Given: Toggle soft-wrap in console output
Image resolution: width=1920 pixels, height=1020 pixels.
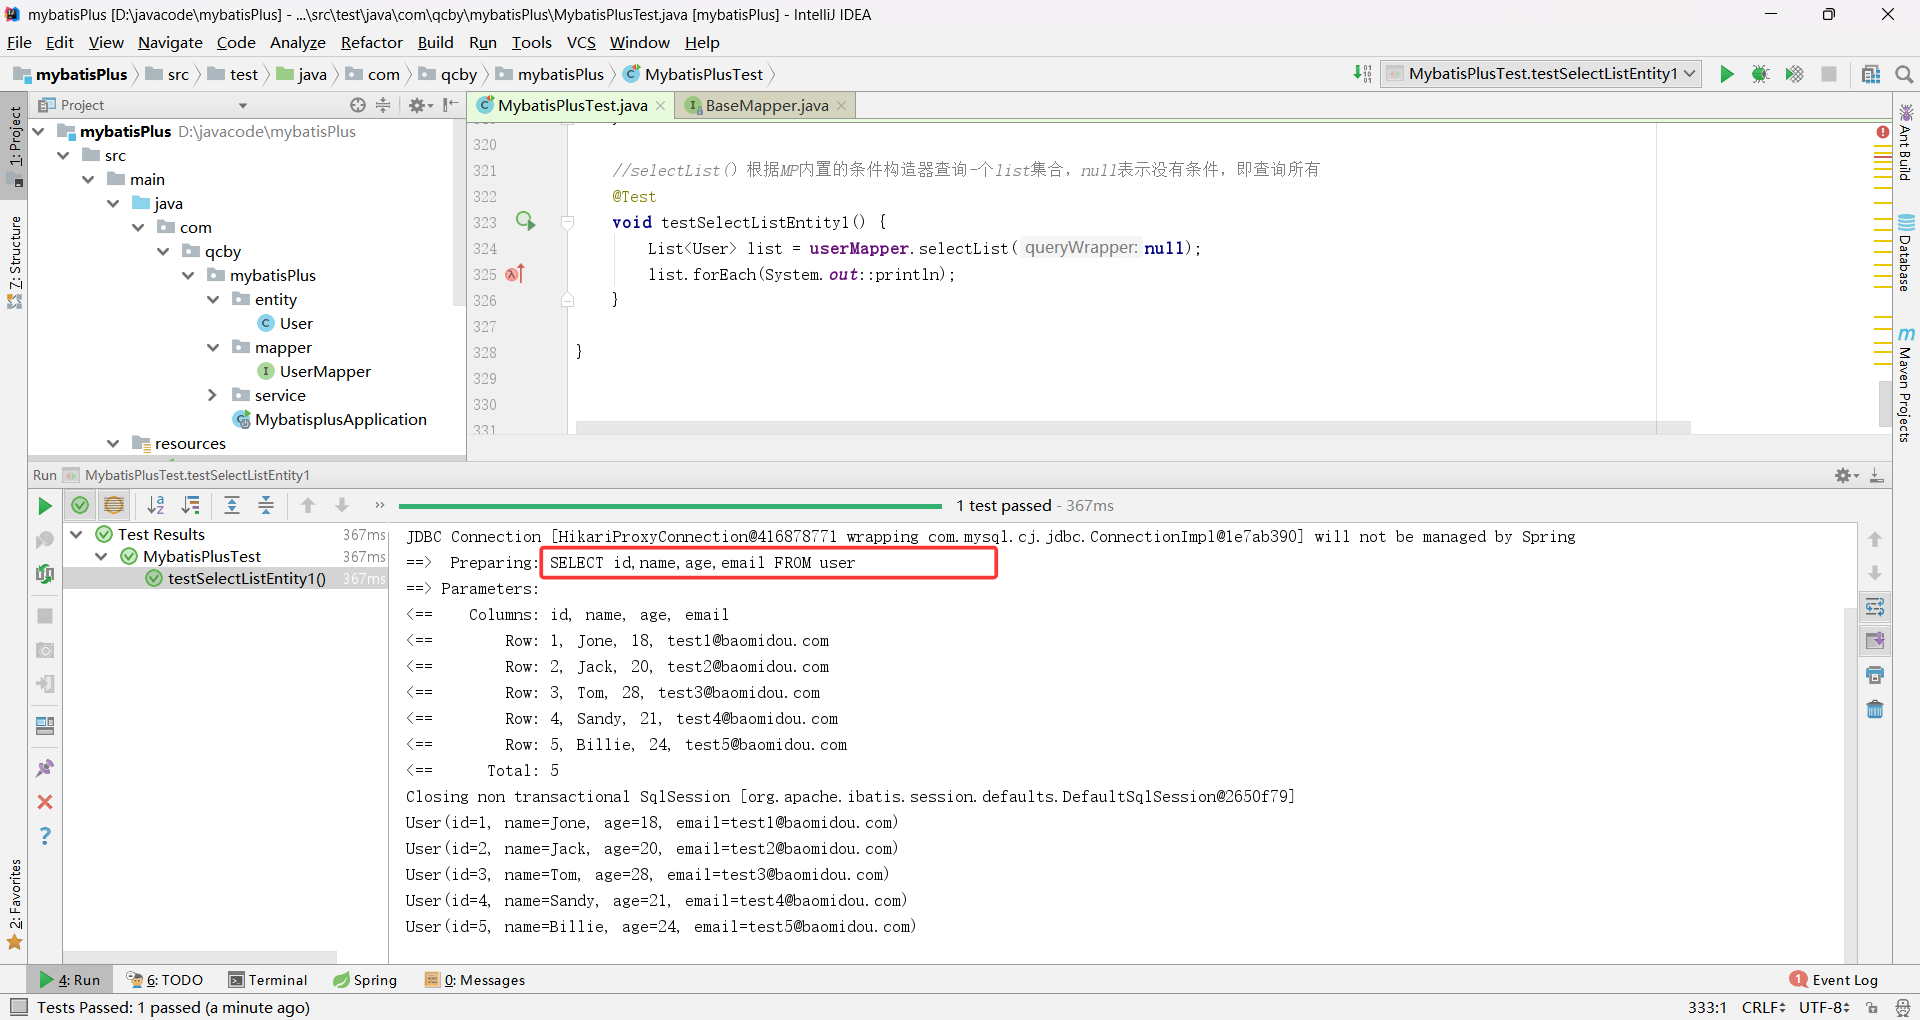Looking at the screenshot, I should (1875, 607).
